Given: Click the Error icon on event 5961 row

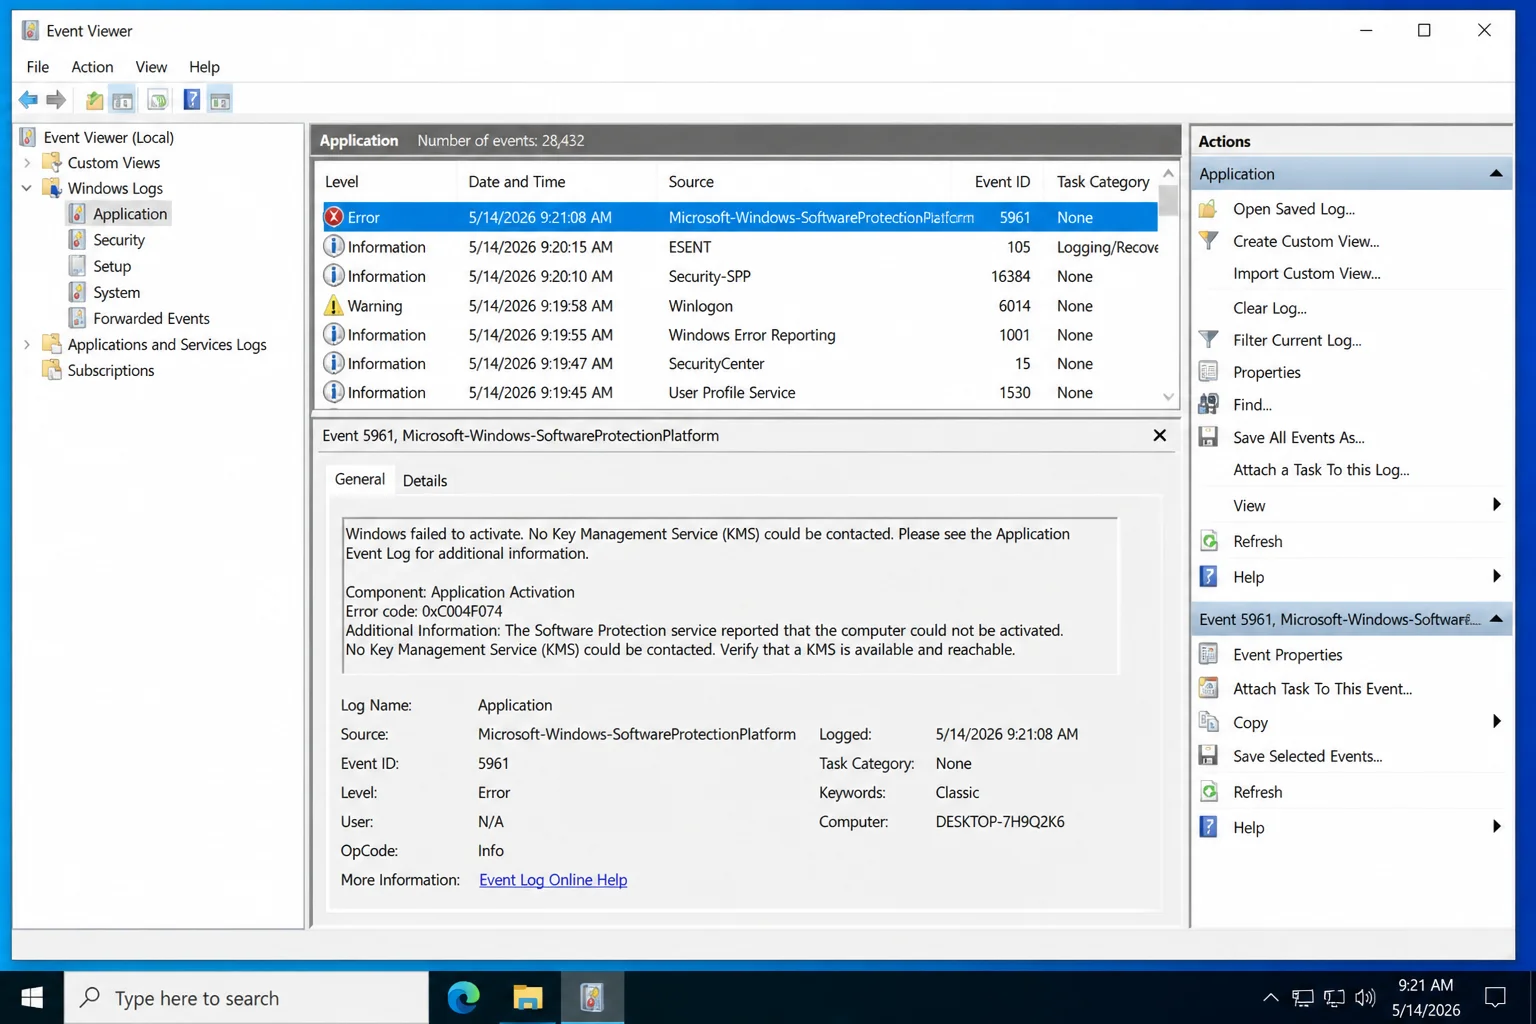Looking at the screenshot, I should pos(334,217).
